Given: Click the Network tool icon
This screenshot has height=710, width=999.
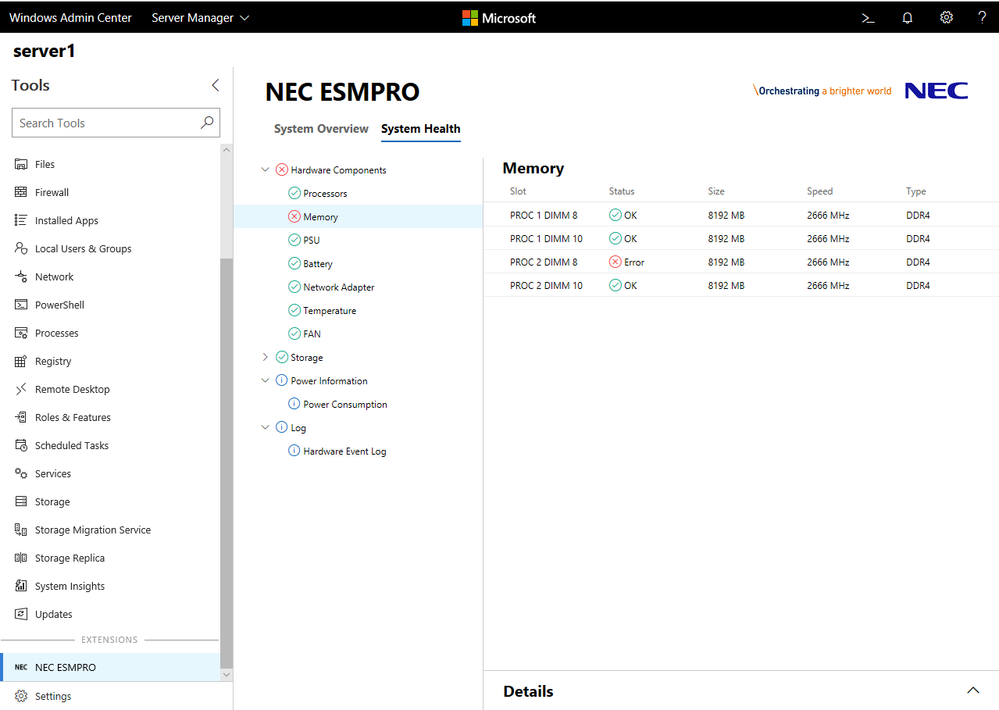Looking at the screenshot, I should tap(21, 277).
